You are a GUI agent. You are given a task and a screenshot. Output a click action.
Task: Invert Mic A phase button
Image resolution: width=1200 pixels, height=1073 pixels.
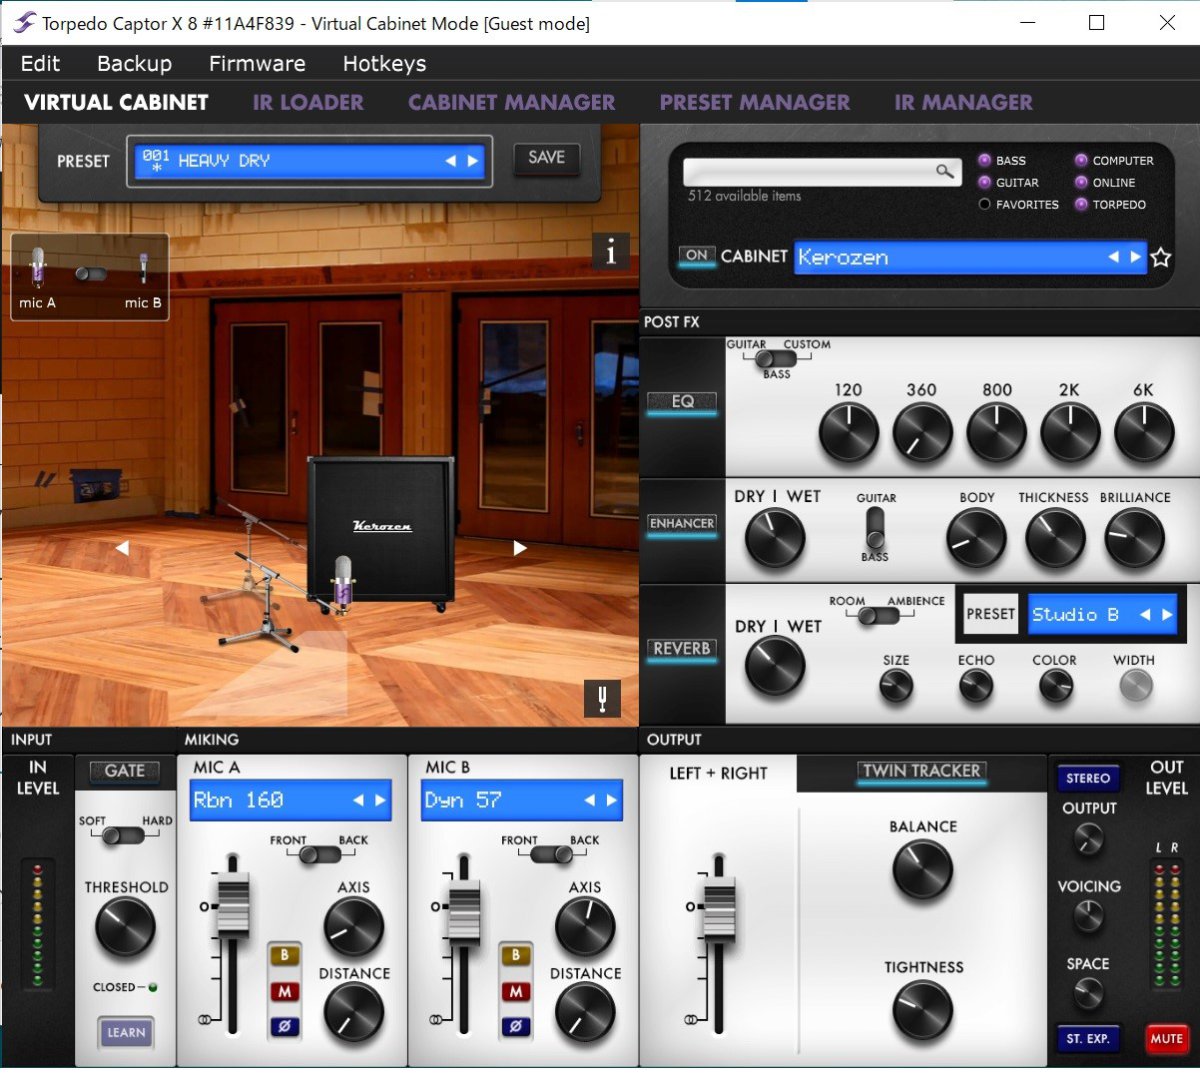pos(284,1025)
